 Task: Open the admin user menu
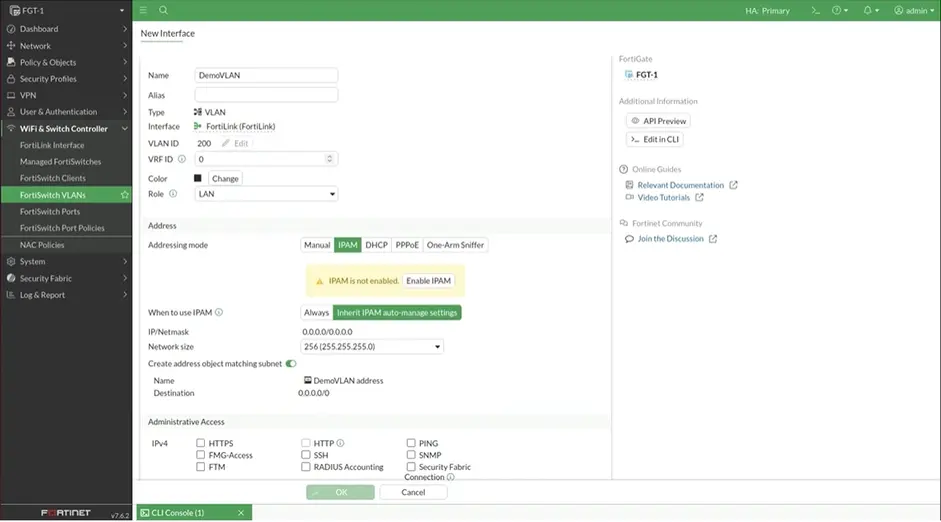[914, 10]
